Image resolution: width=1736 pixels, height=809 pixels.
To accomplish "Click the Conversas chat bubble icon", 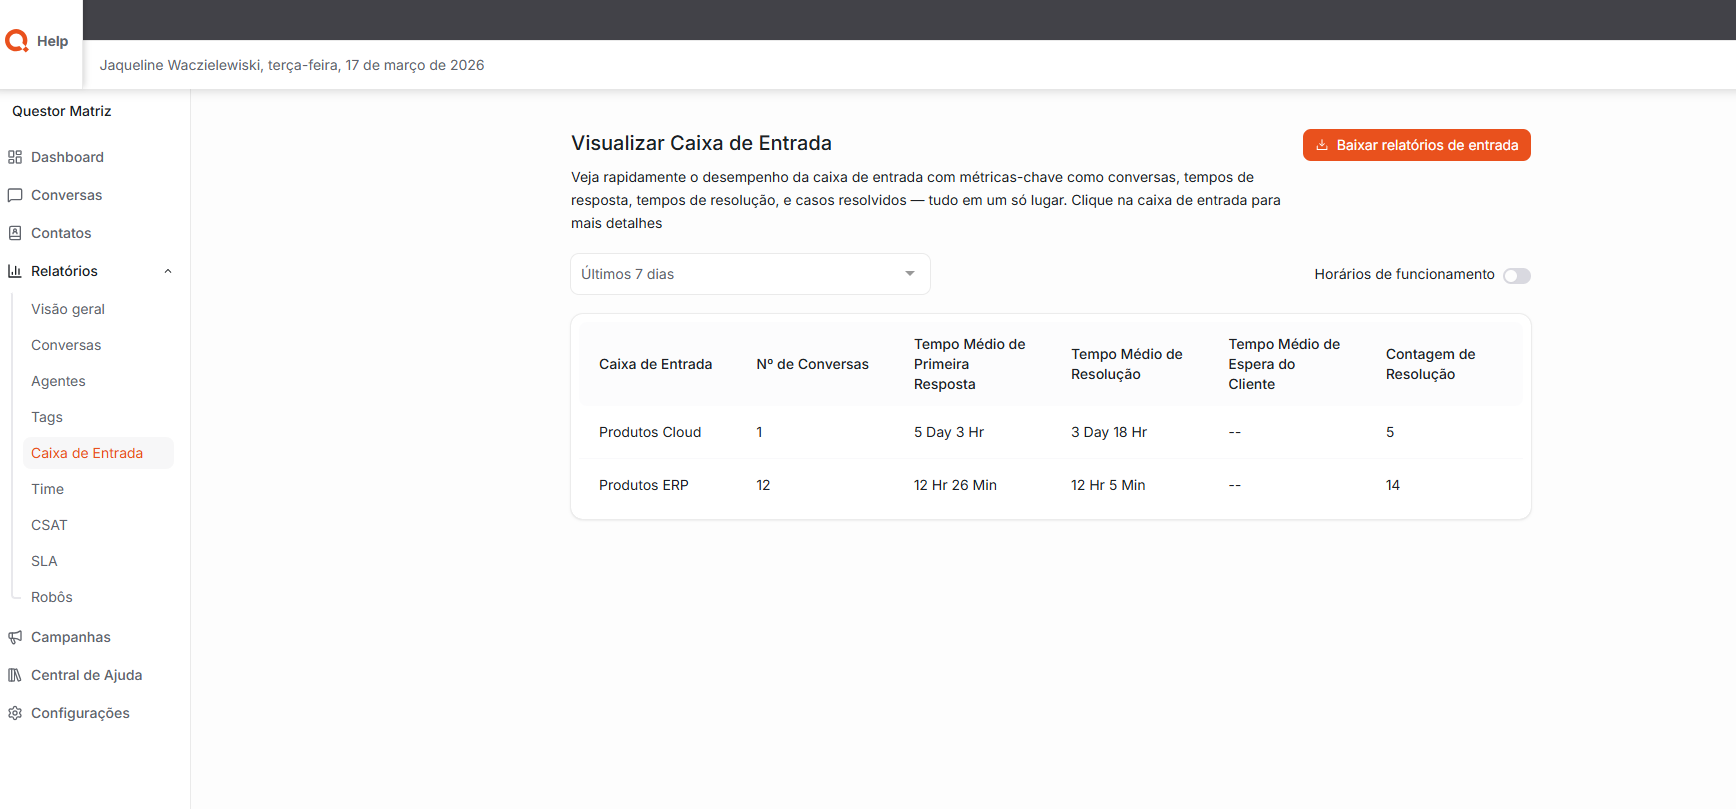I will pos(15,195).
